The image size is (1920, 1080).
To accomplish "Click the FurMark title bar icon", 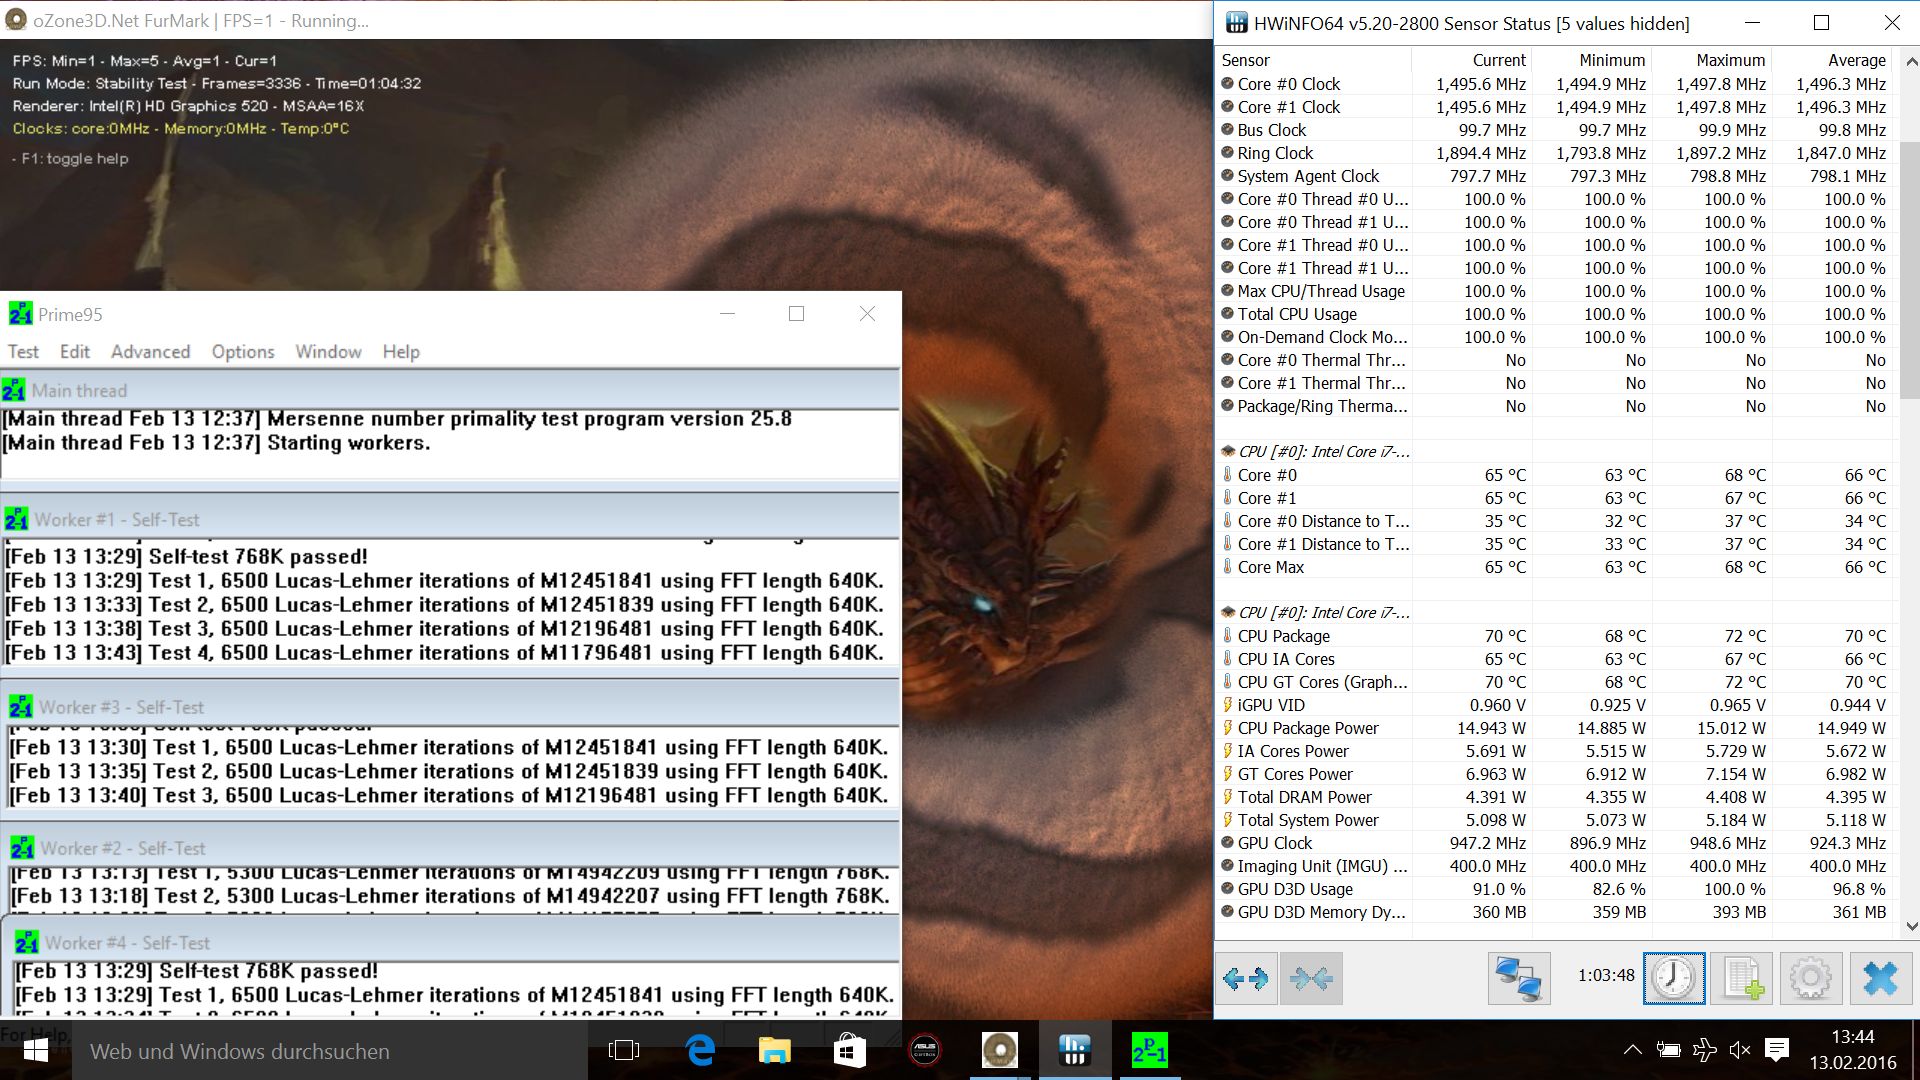I will click(16, 20).
